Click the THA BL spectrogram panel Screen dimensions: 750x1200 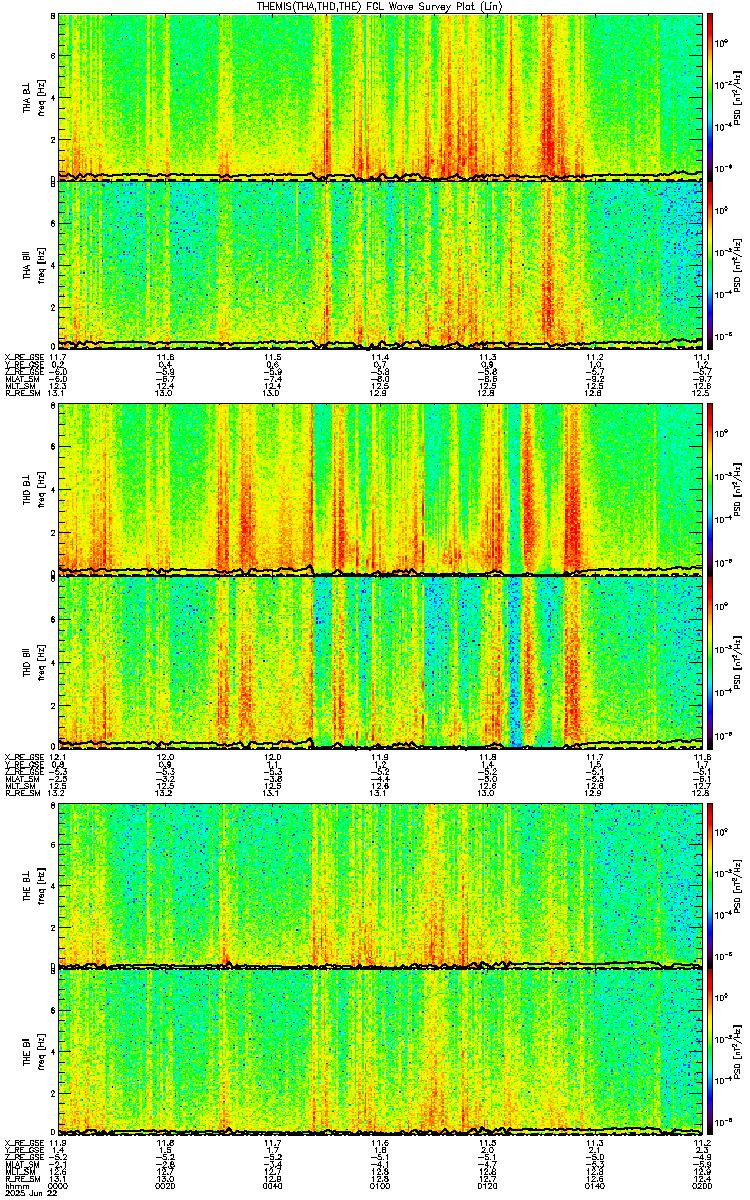click(380, 97)
